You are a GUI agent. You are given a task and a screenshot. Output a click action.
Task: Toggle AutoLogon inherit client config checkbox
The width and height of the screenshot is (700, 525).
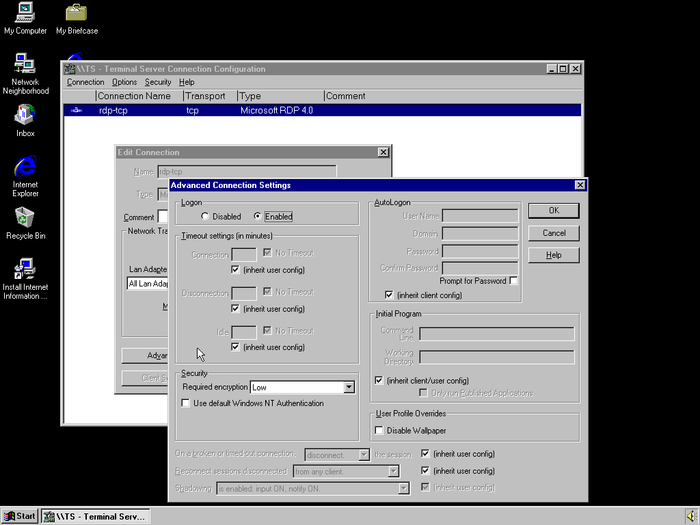390,295
